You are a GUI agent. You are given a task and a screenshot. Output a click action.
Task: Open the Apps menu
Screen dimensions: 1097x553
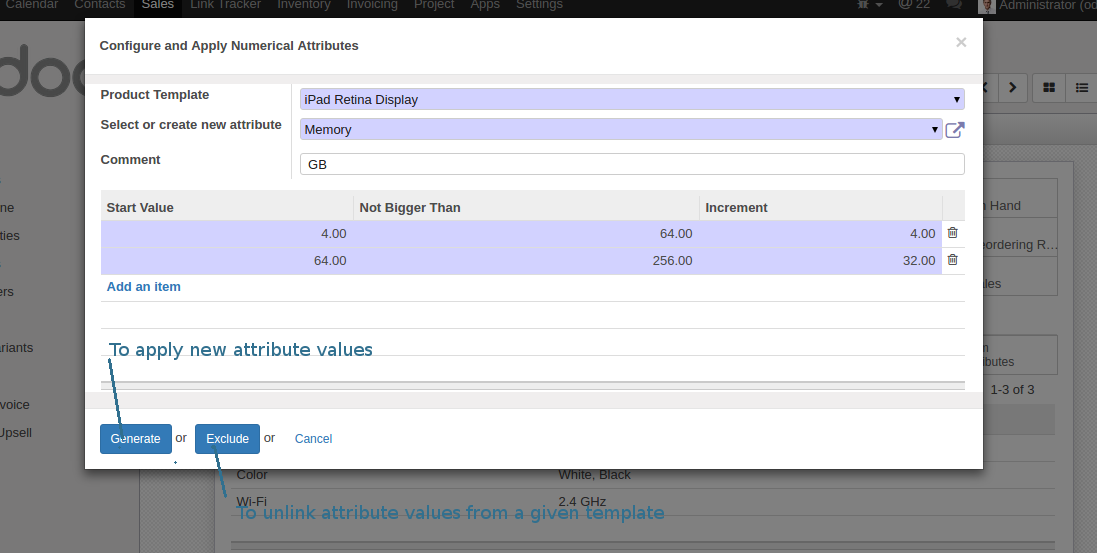(485, 5)
